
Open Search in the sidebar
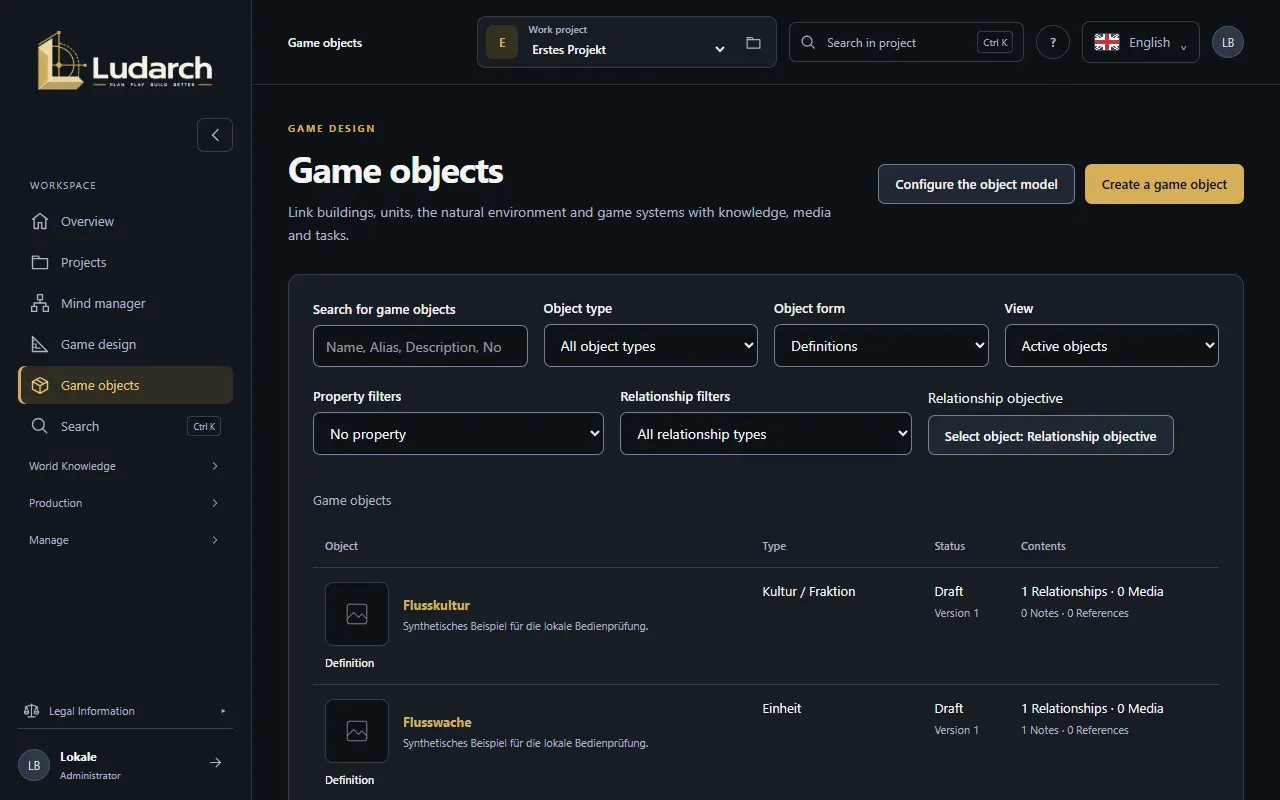(x=125, y=426)
